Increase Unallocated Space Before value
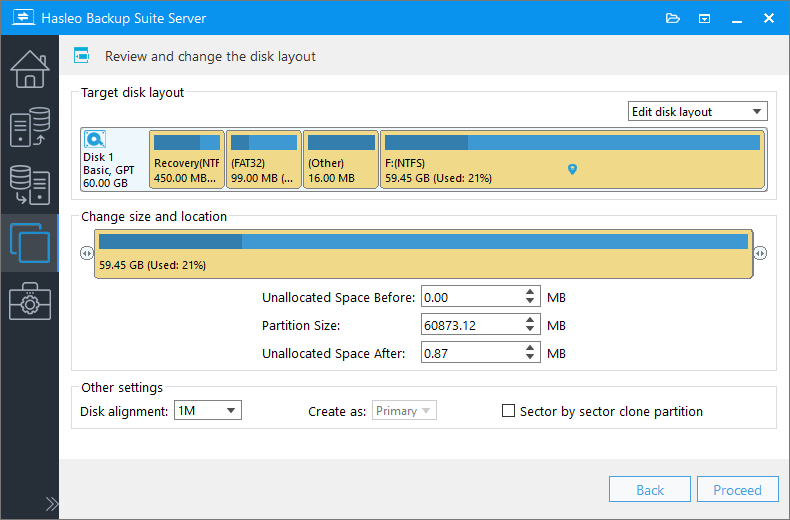790x520 pixels. pyautogui.click(x=530, y=292)
